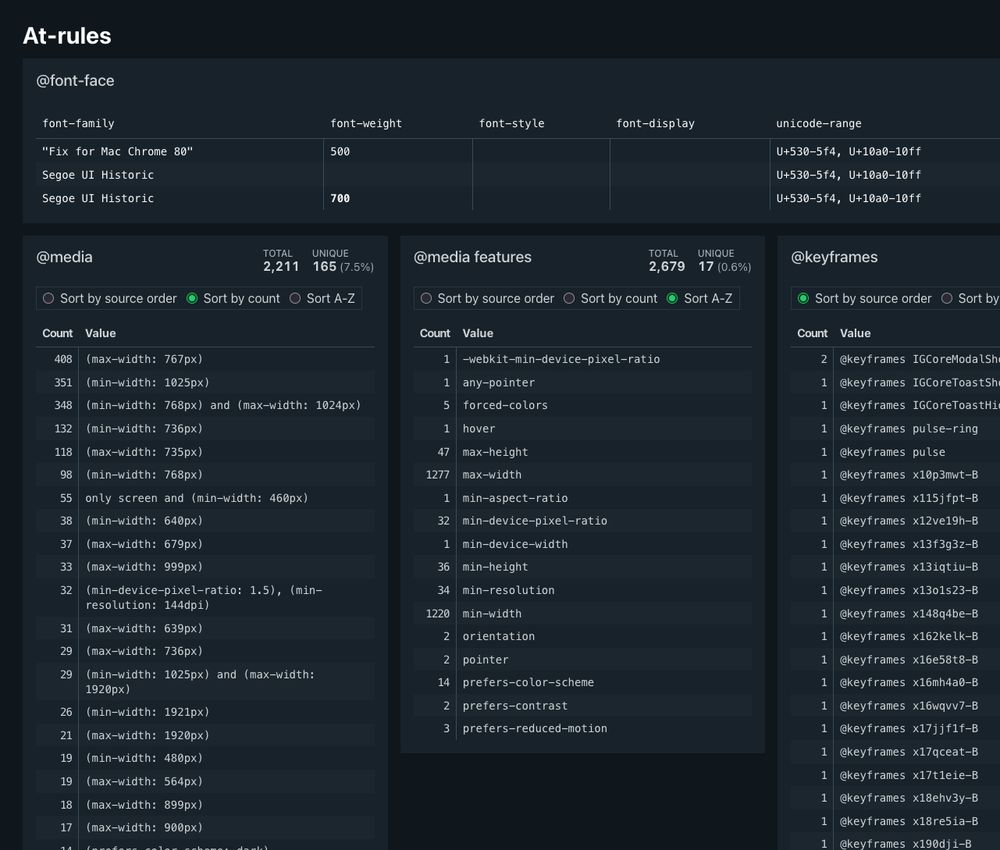Click the @media features panel title
Viewport: 1000px width, 850px height.
[x=473, y=257]
